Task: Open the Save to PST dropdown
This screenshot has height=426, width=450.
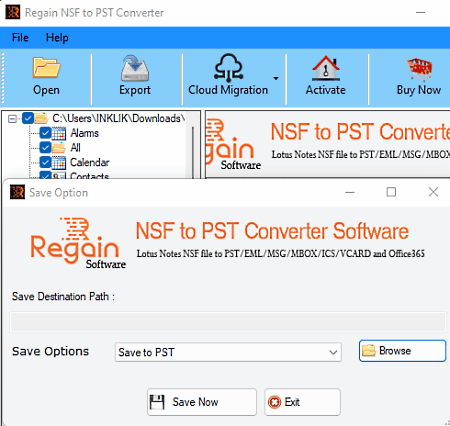Action: click(228, 352)
